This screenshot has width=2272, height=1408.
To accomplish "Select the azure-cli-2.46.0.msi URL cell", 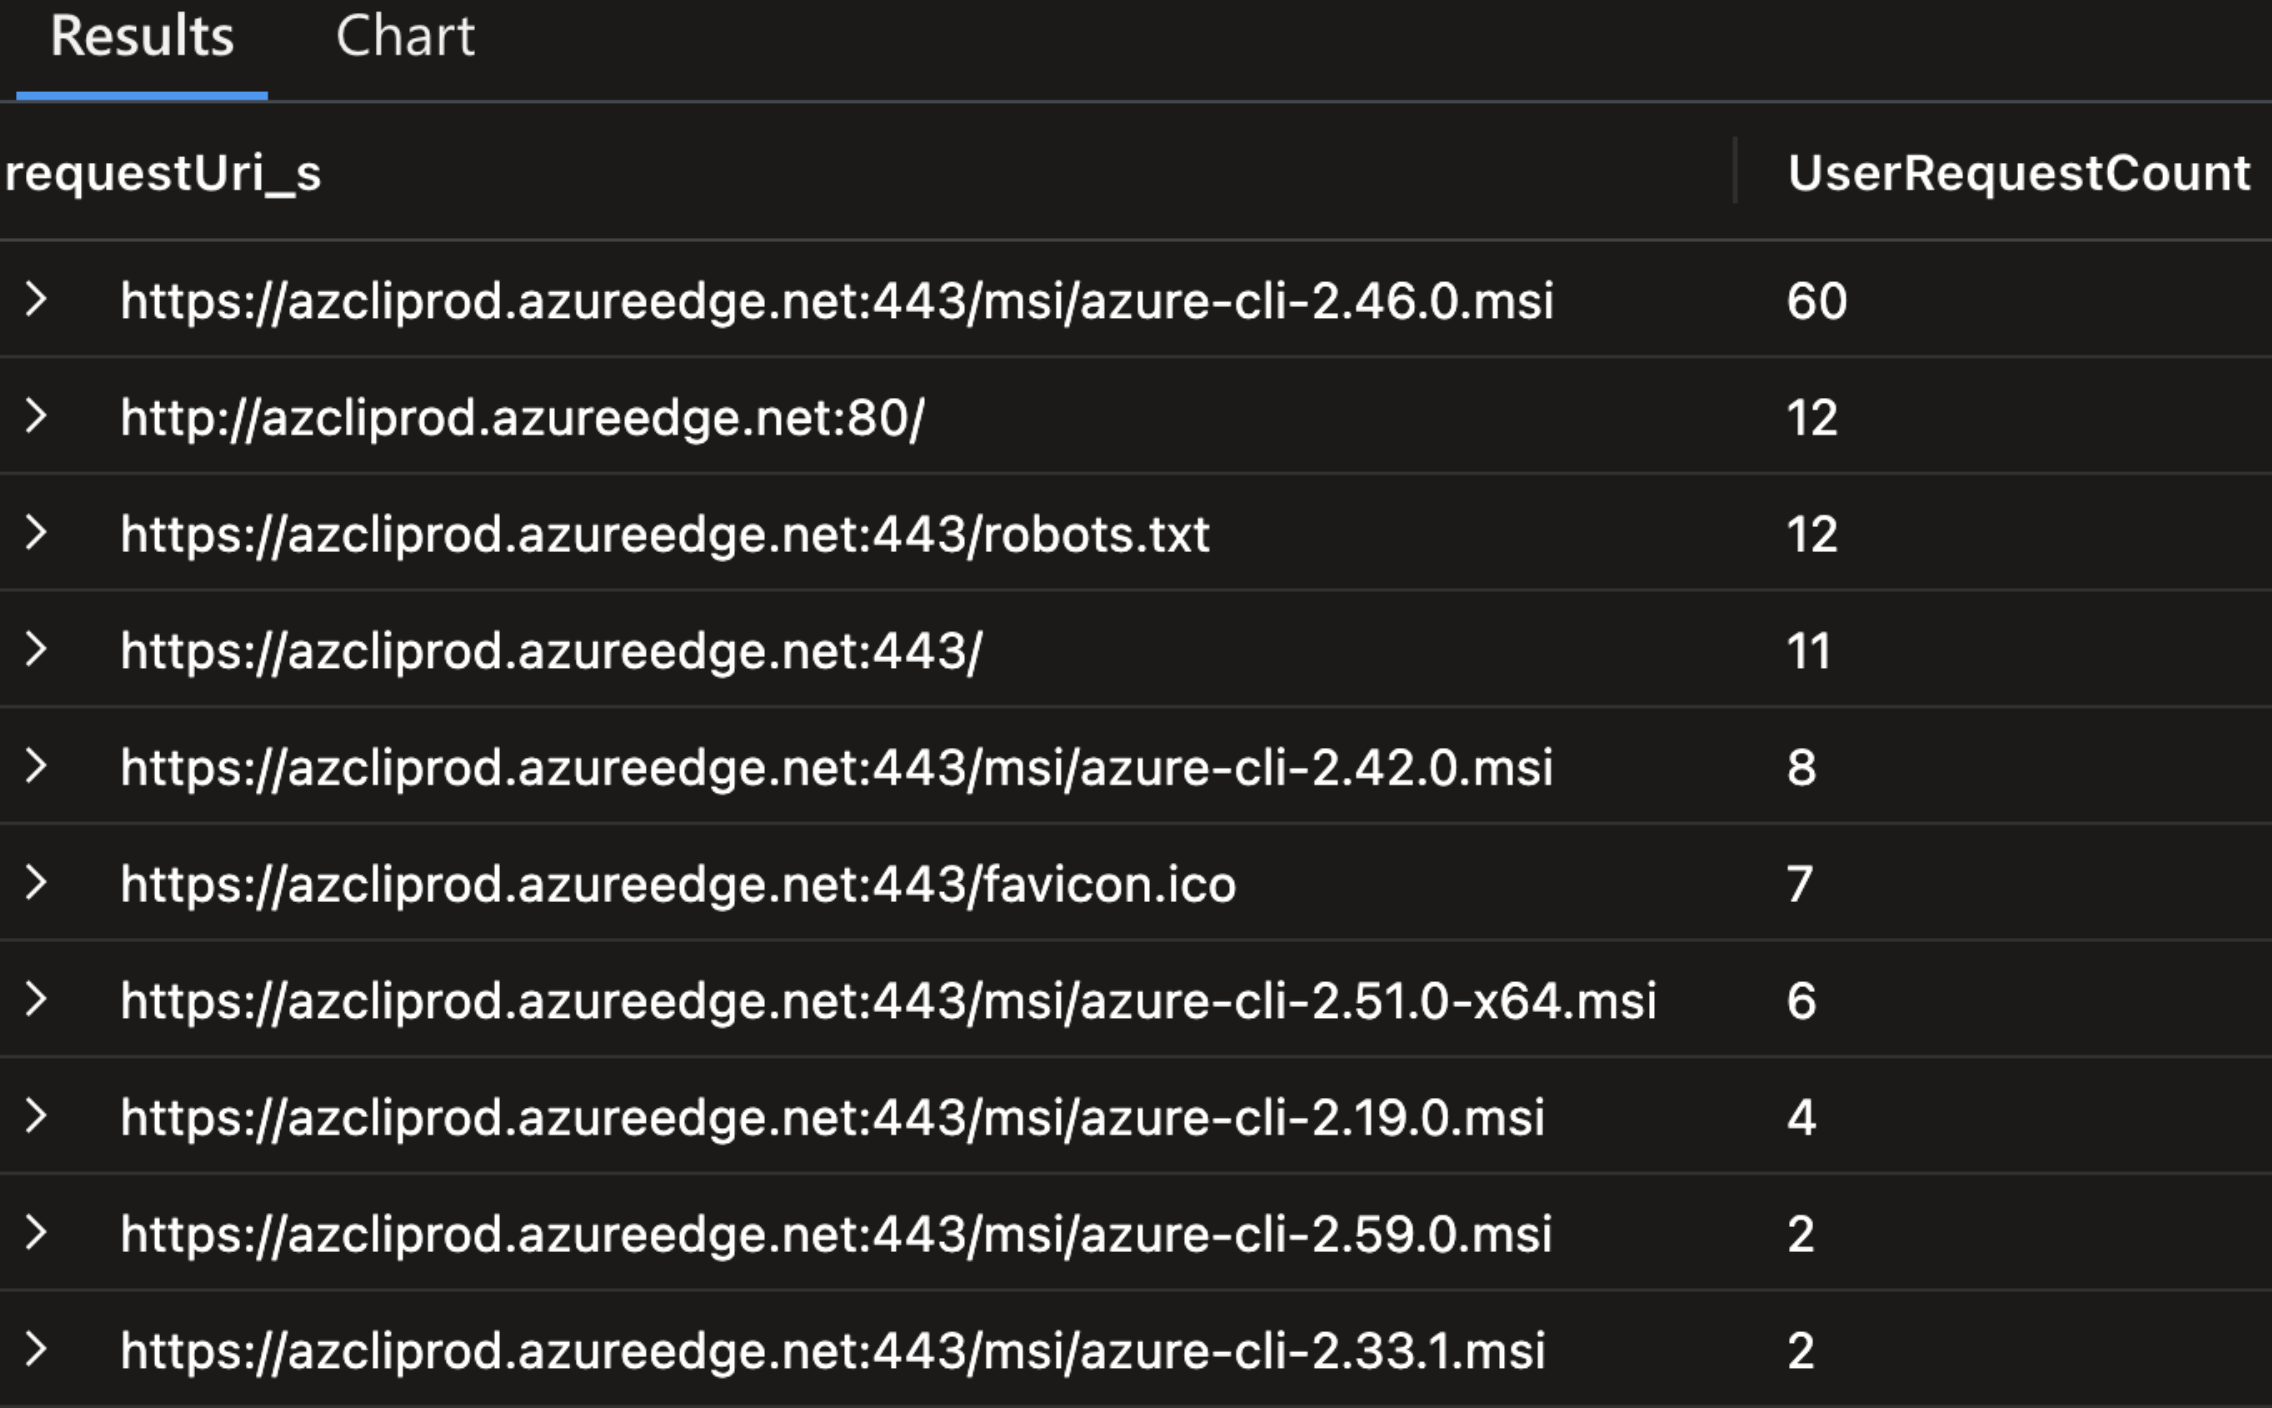I will [837, 301].
